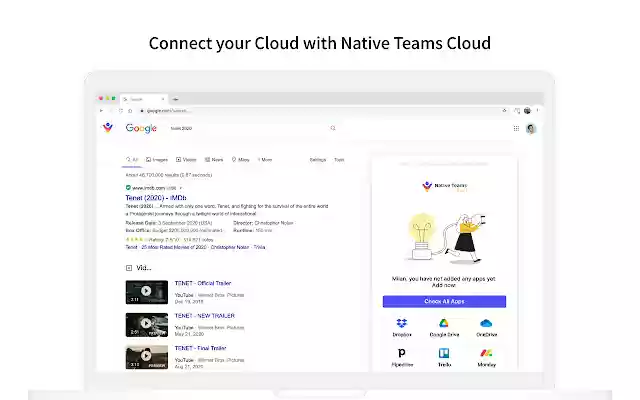This screenshot has height=400, width=640.
Task: Switch to the Images search tab
Action: point(156,159)
